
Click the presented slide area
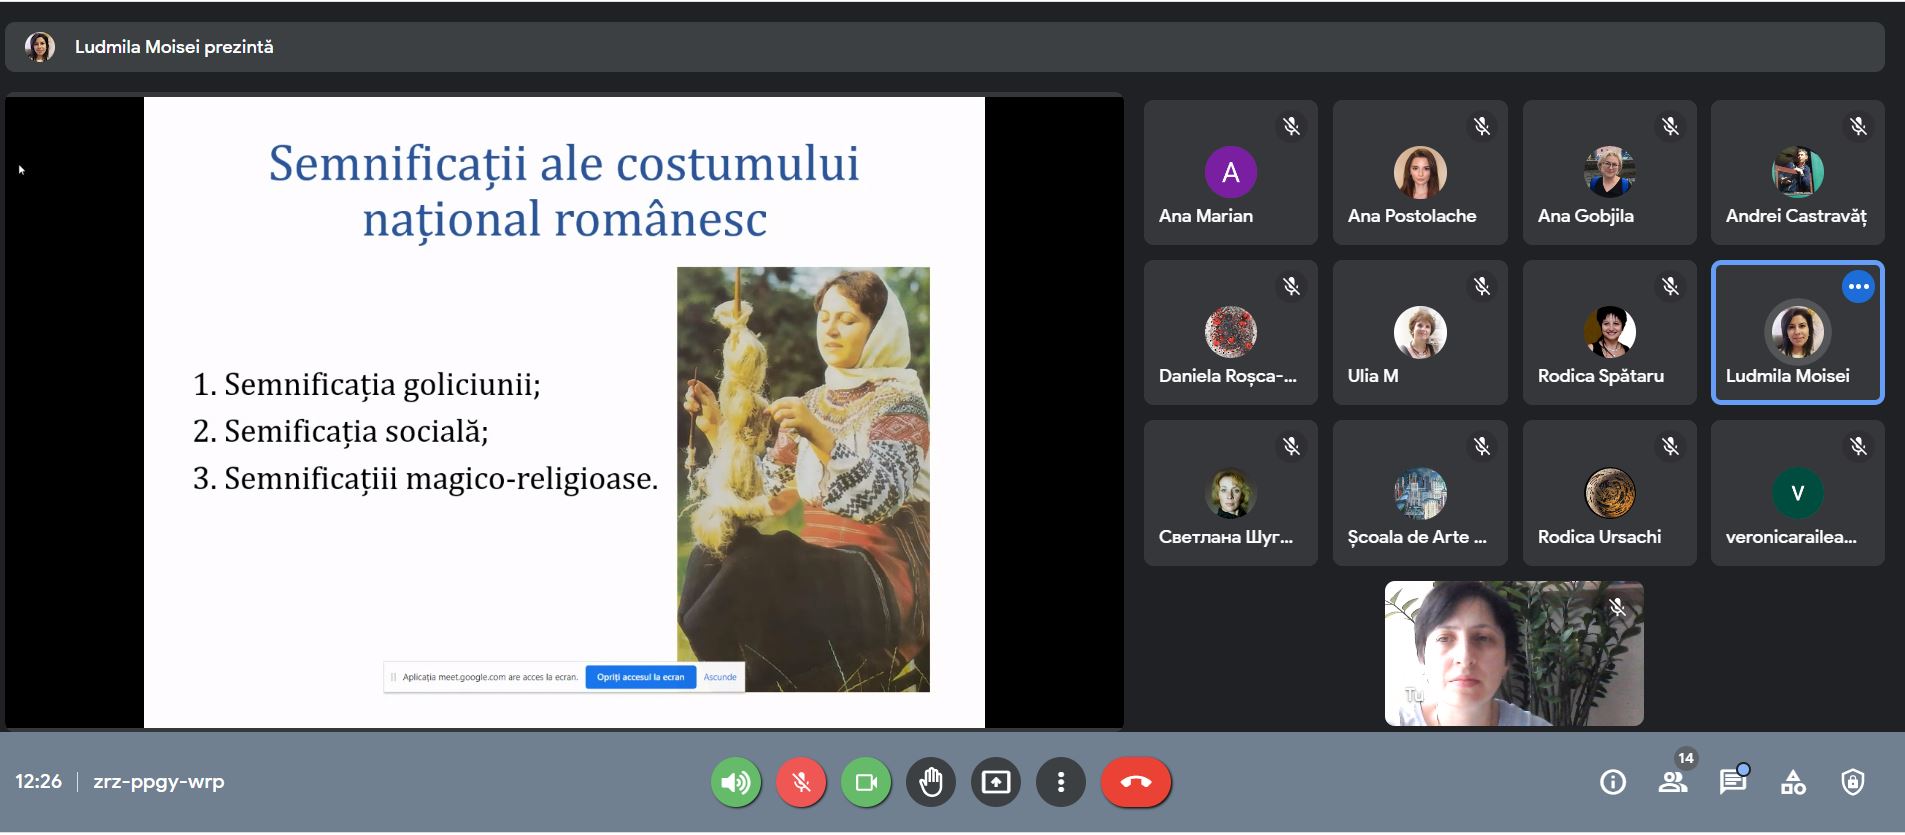tap(564, 412)
